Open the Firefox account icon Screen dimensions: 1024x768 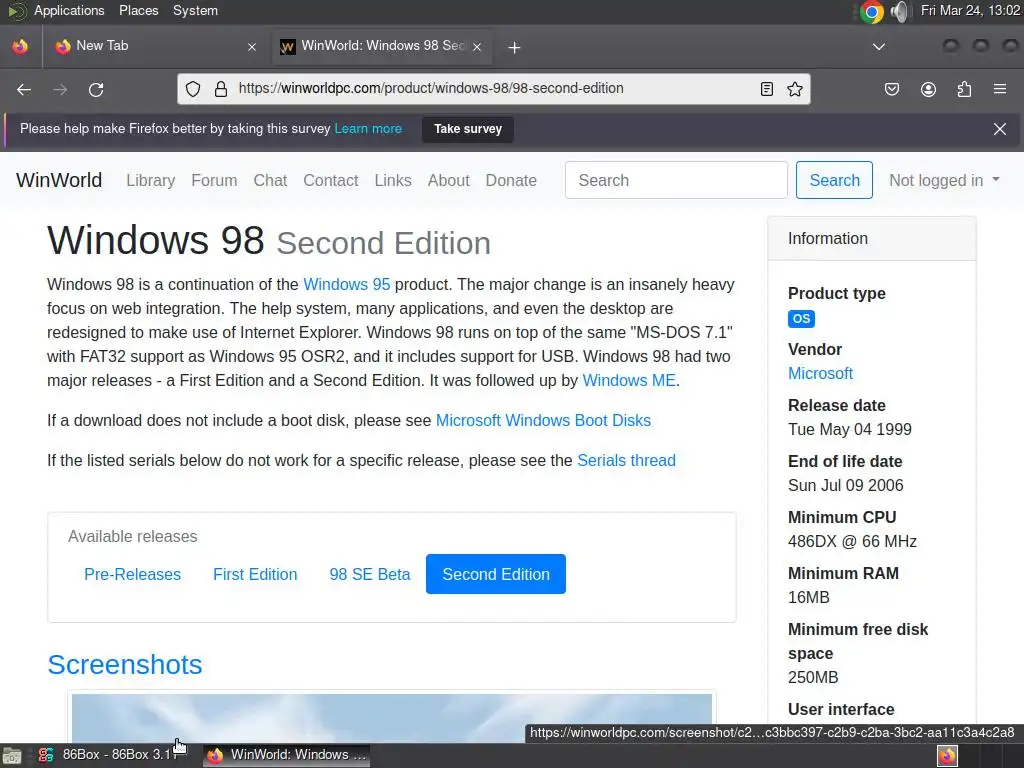pos(928,89)
